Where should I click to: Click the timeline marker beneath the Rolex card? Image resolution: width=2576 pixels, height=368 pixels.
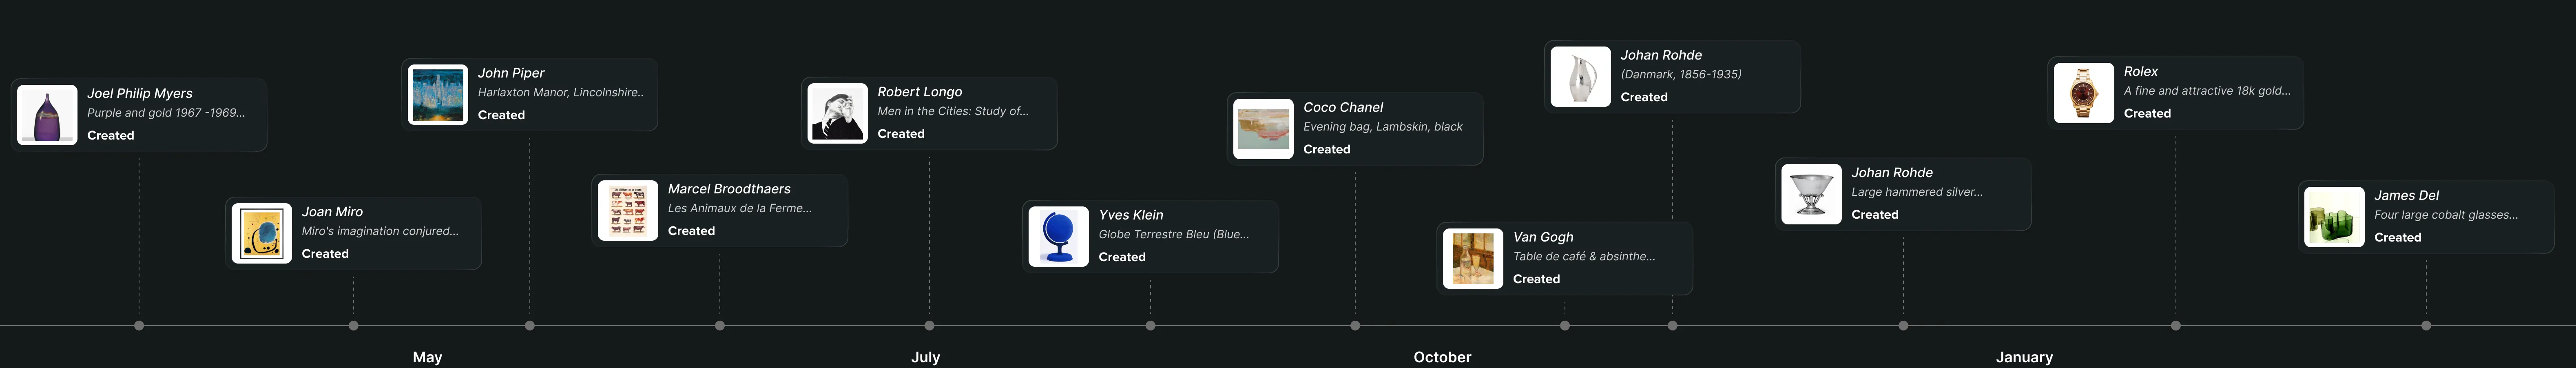2175,325
